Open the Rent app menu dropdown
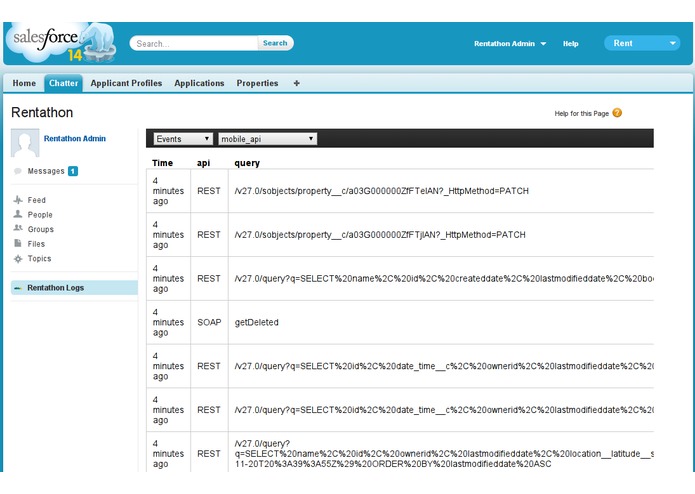 point(642,43)
